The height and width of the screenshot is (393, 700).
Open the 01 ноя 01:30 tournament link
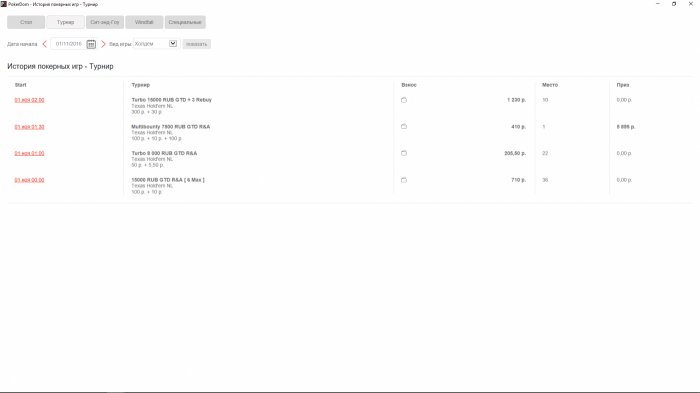tap(29, 127)
